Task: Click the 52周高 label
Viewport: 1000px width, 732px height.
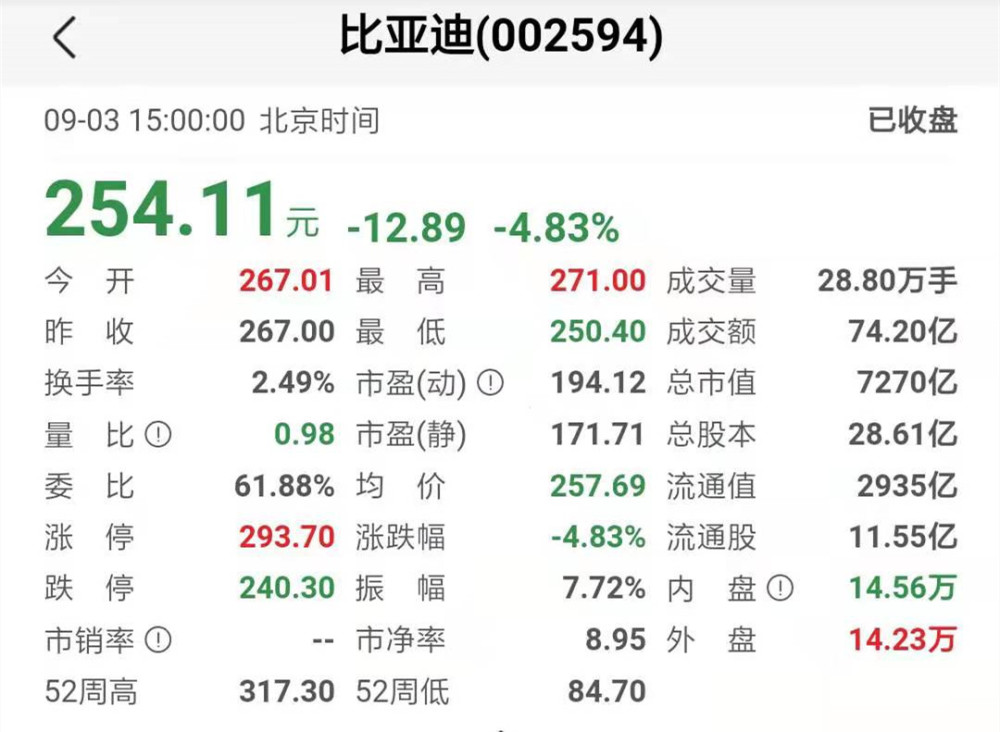Action: click(91, 692)
